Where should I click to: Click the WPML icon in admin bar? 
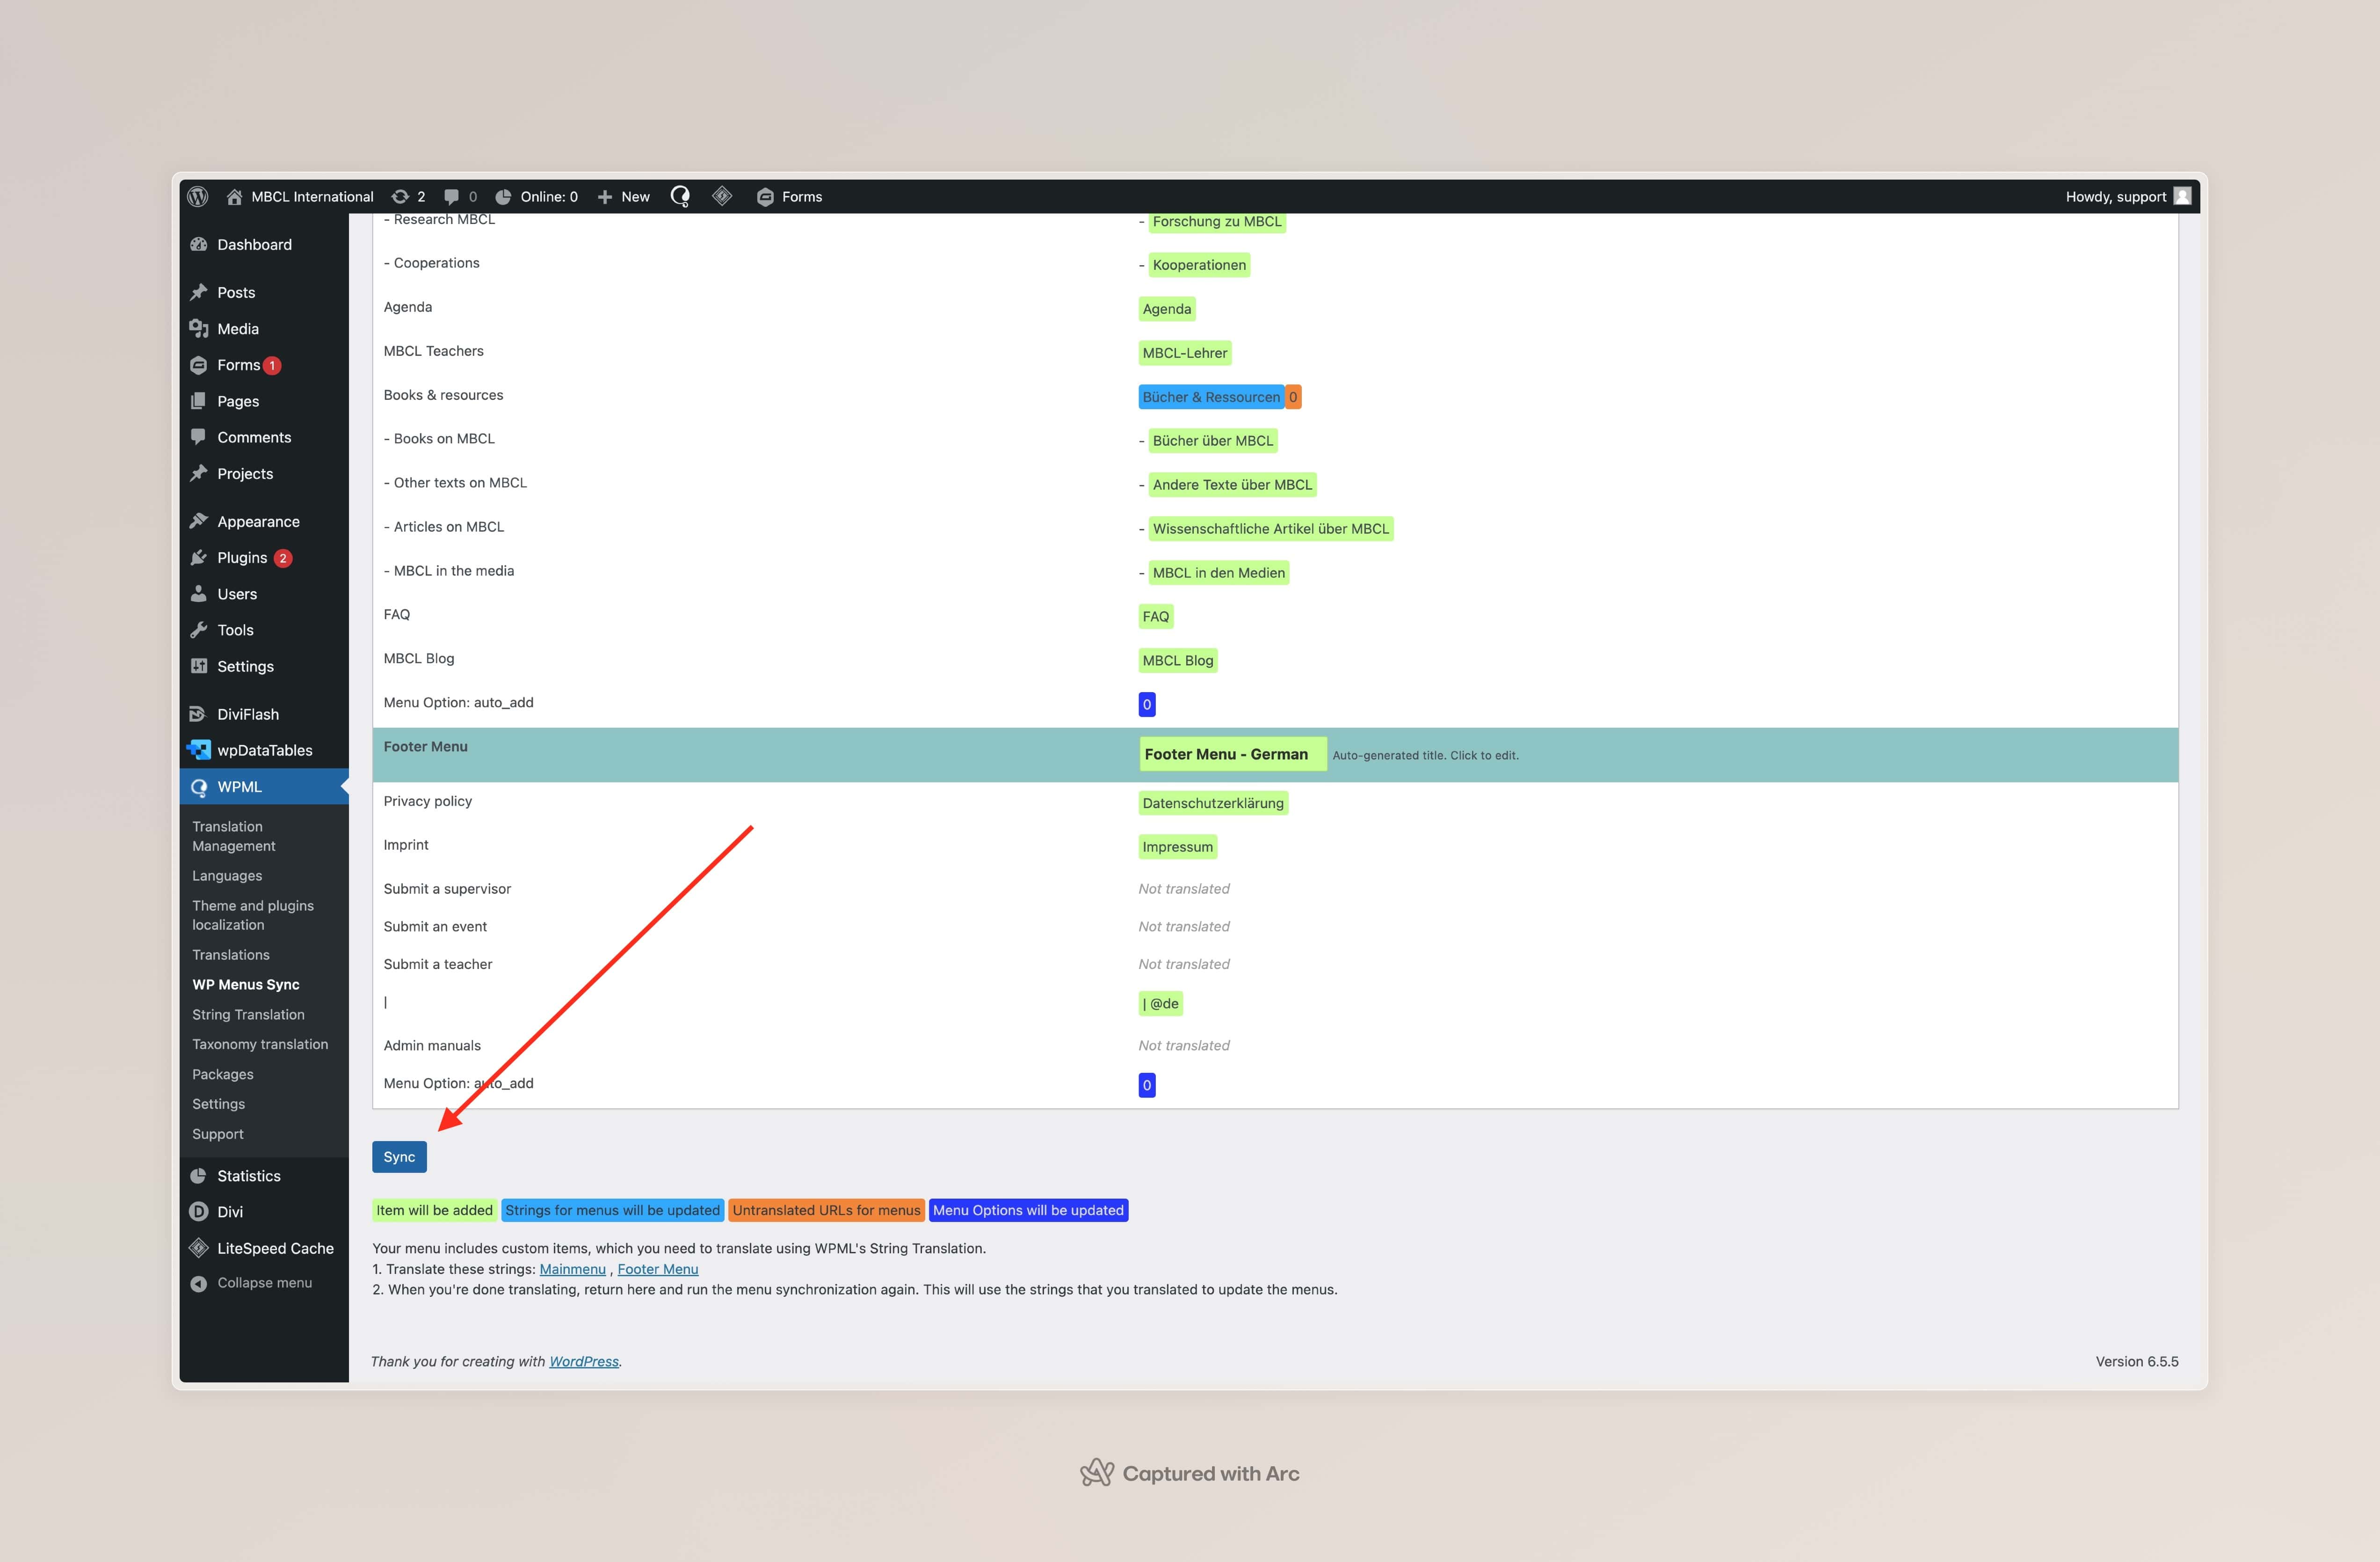click(680, 196)
